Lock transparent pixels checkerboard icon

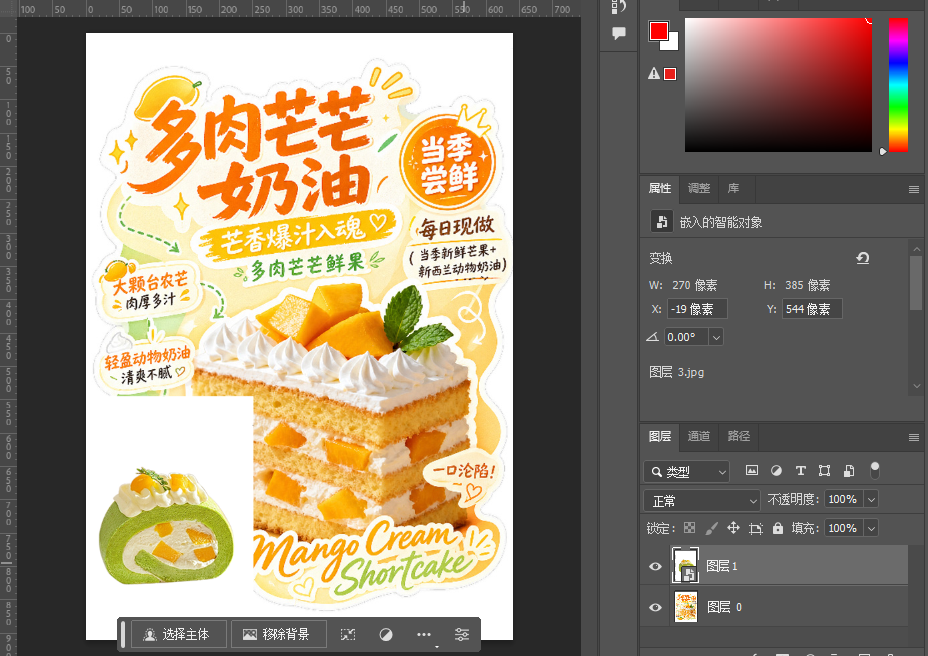pos(689,528)
